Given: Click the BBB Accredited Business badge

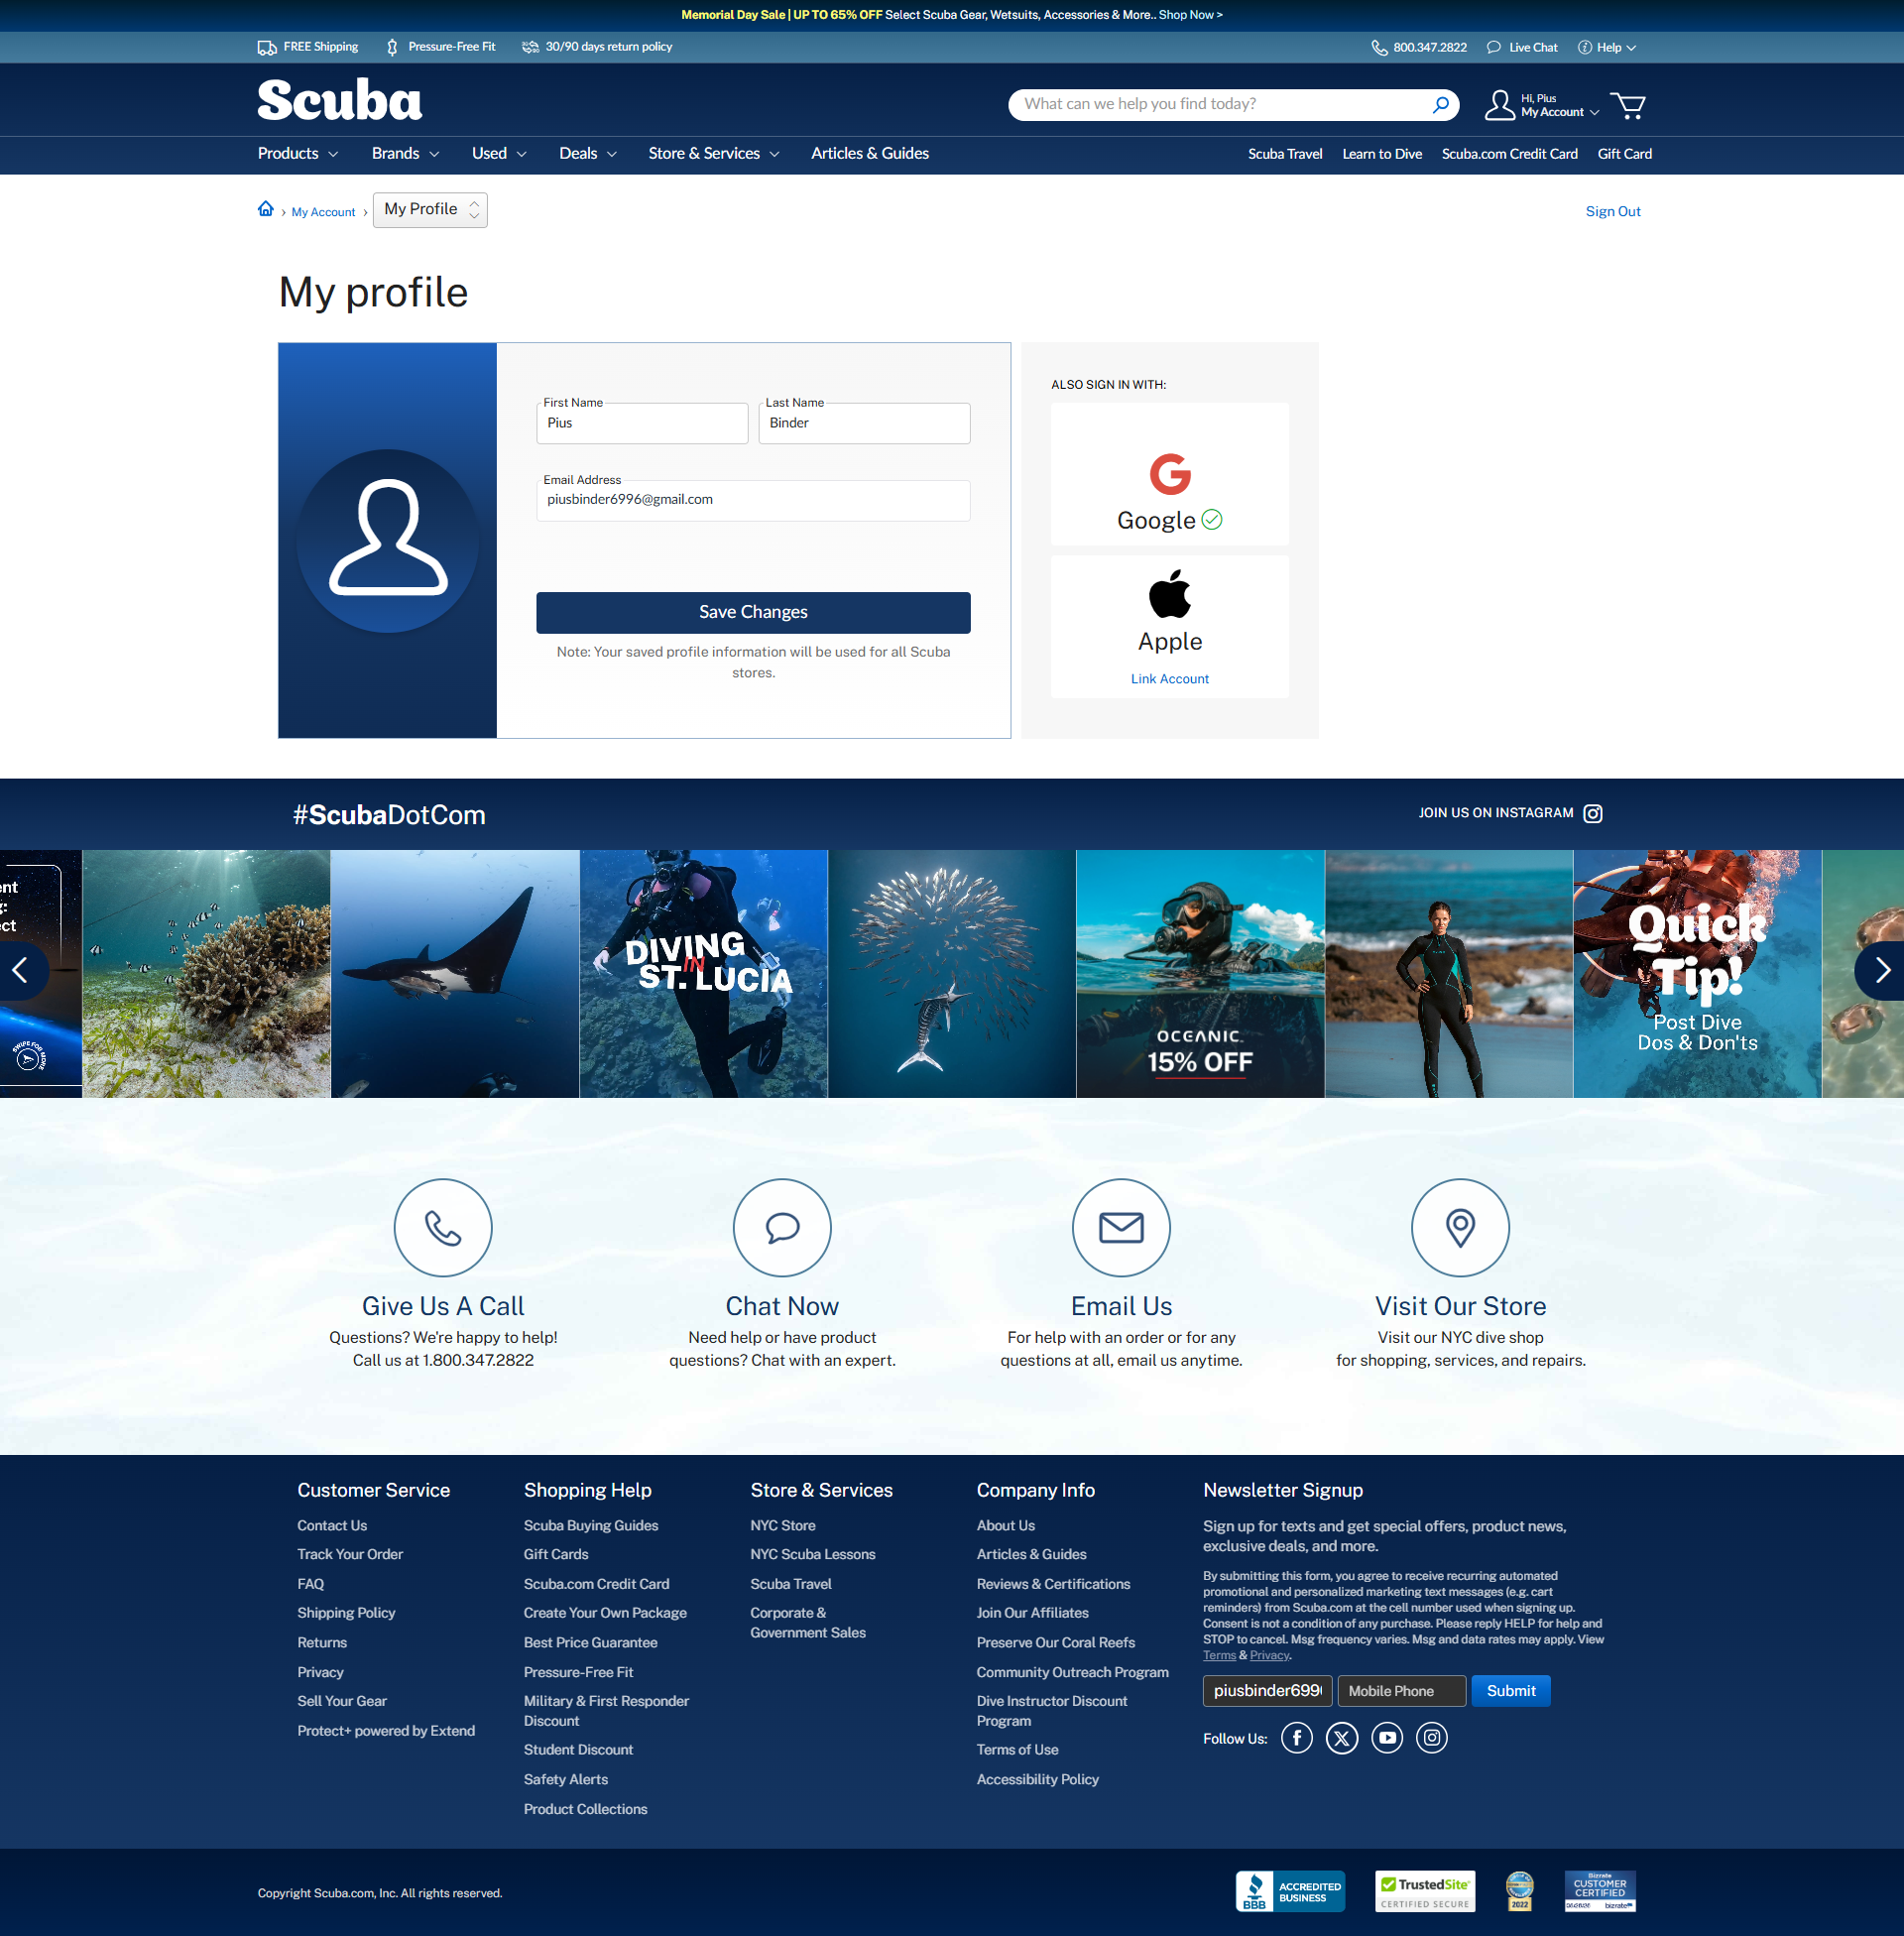Looking at the screenshot, I should 1290,1891.
